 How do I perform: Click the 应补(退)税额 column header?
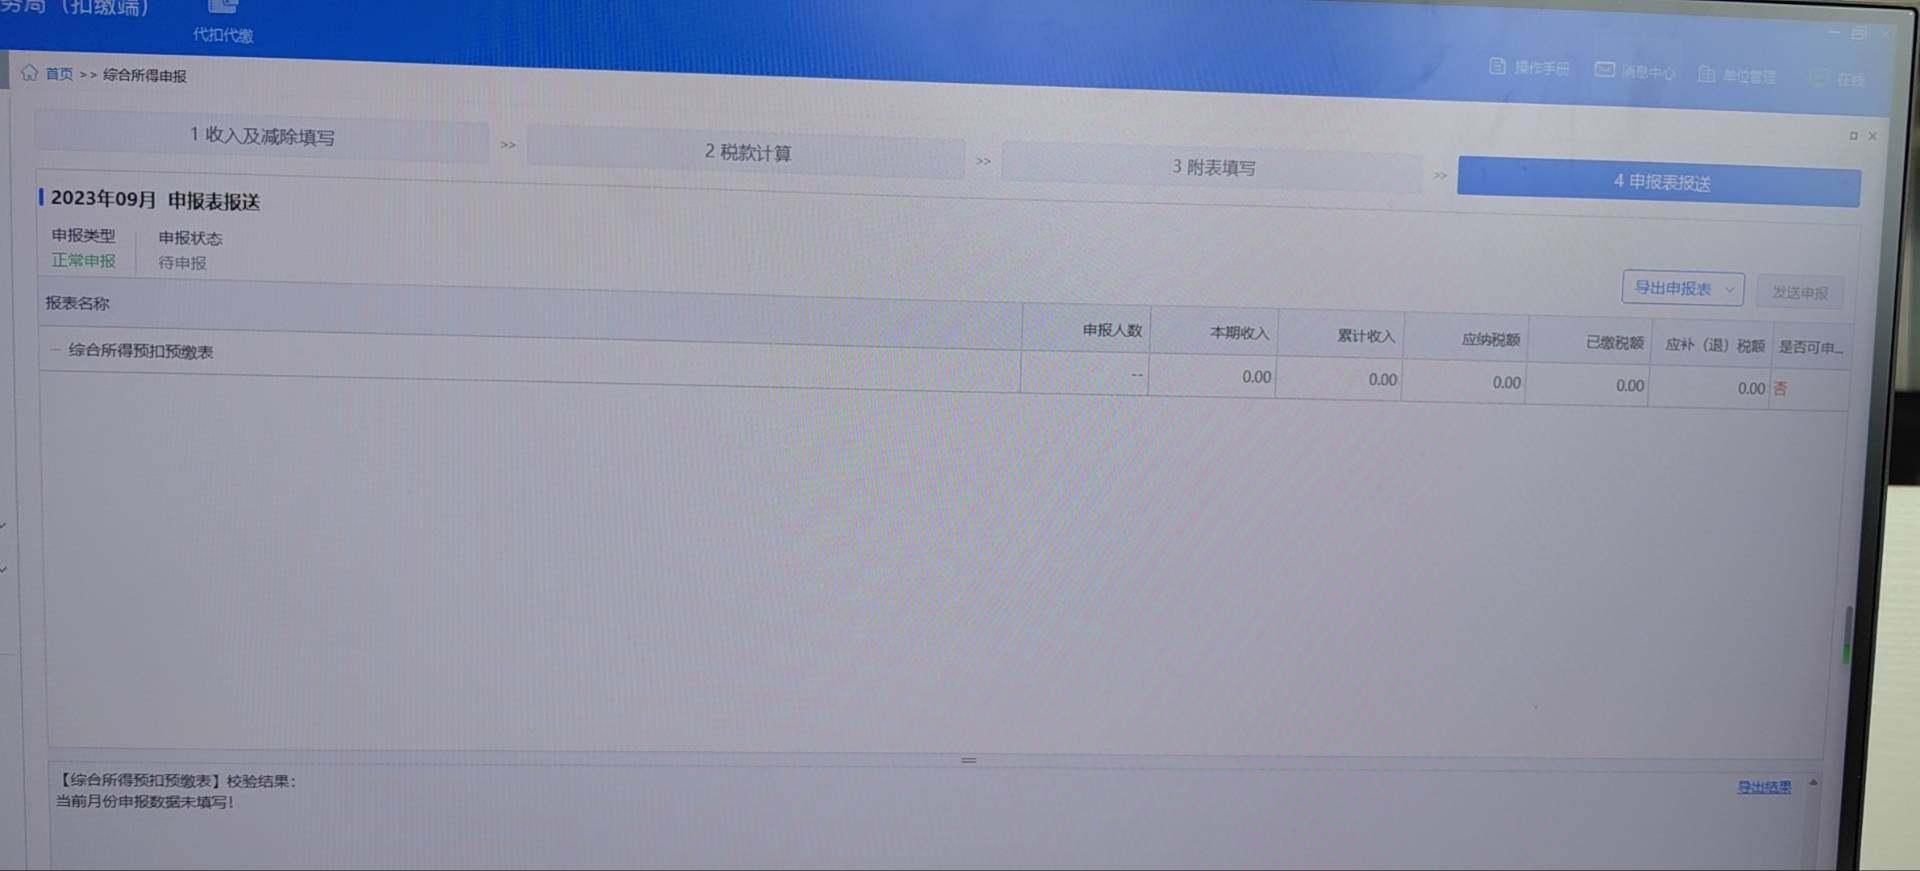[1715, 345]
